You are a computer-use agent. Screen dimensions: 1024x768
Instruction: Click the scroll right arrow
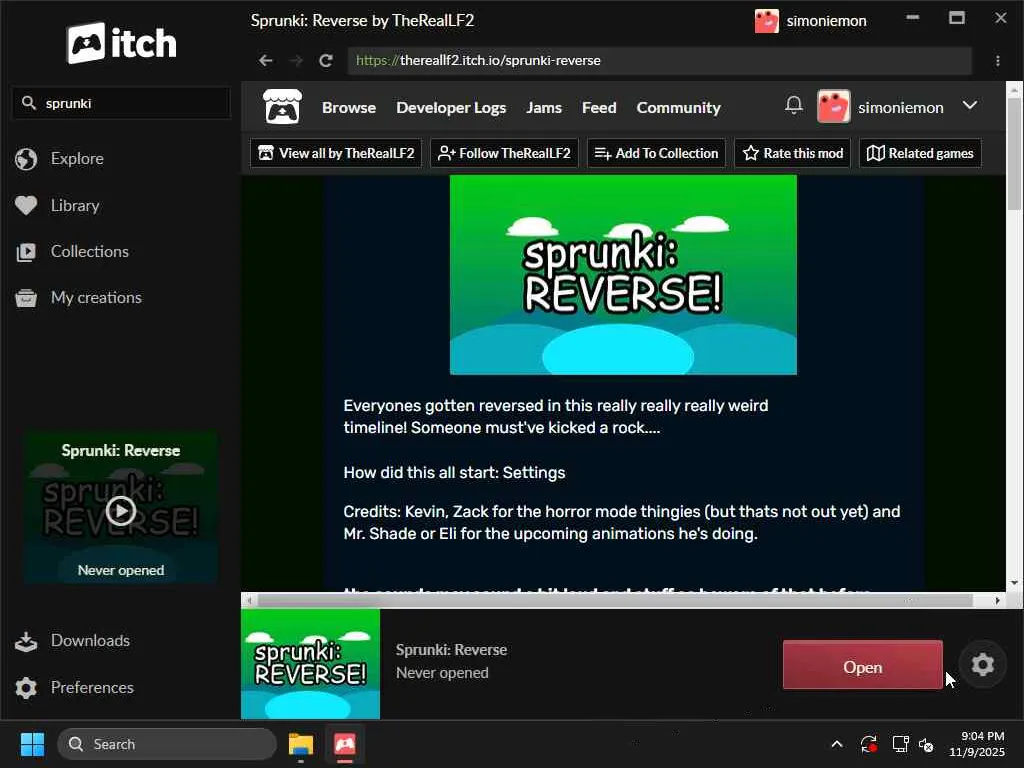(x=997, y=600)
